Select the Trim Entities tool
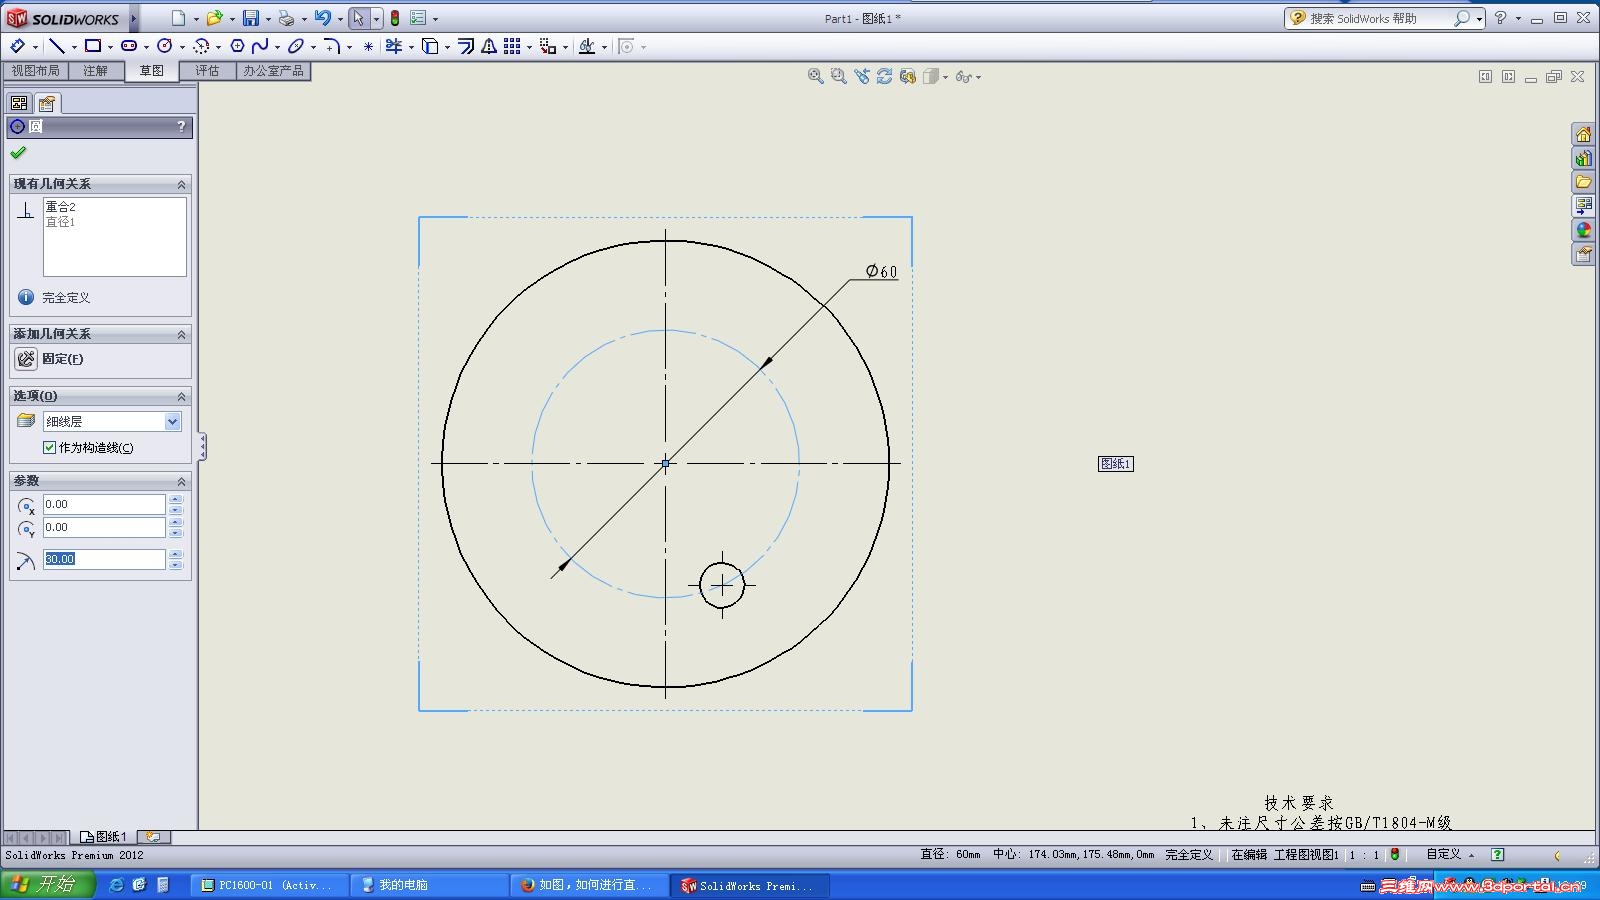 tap(394, 46)
